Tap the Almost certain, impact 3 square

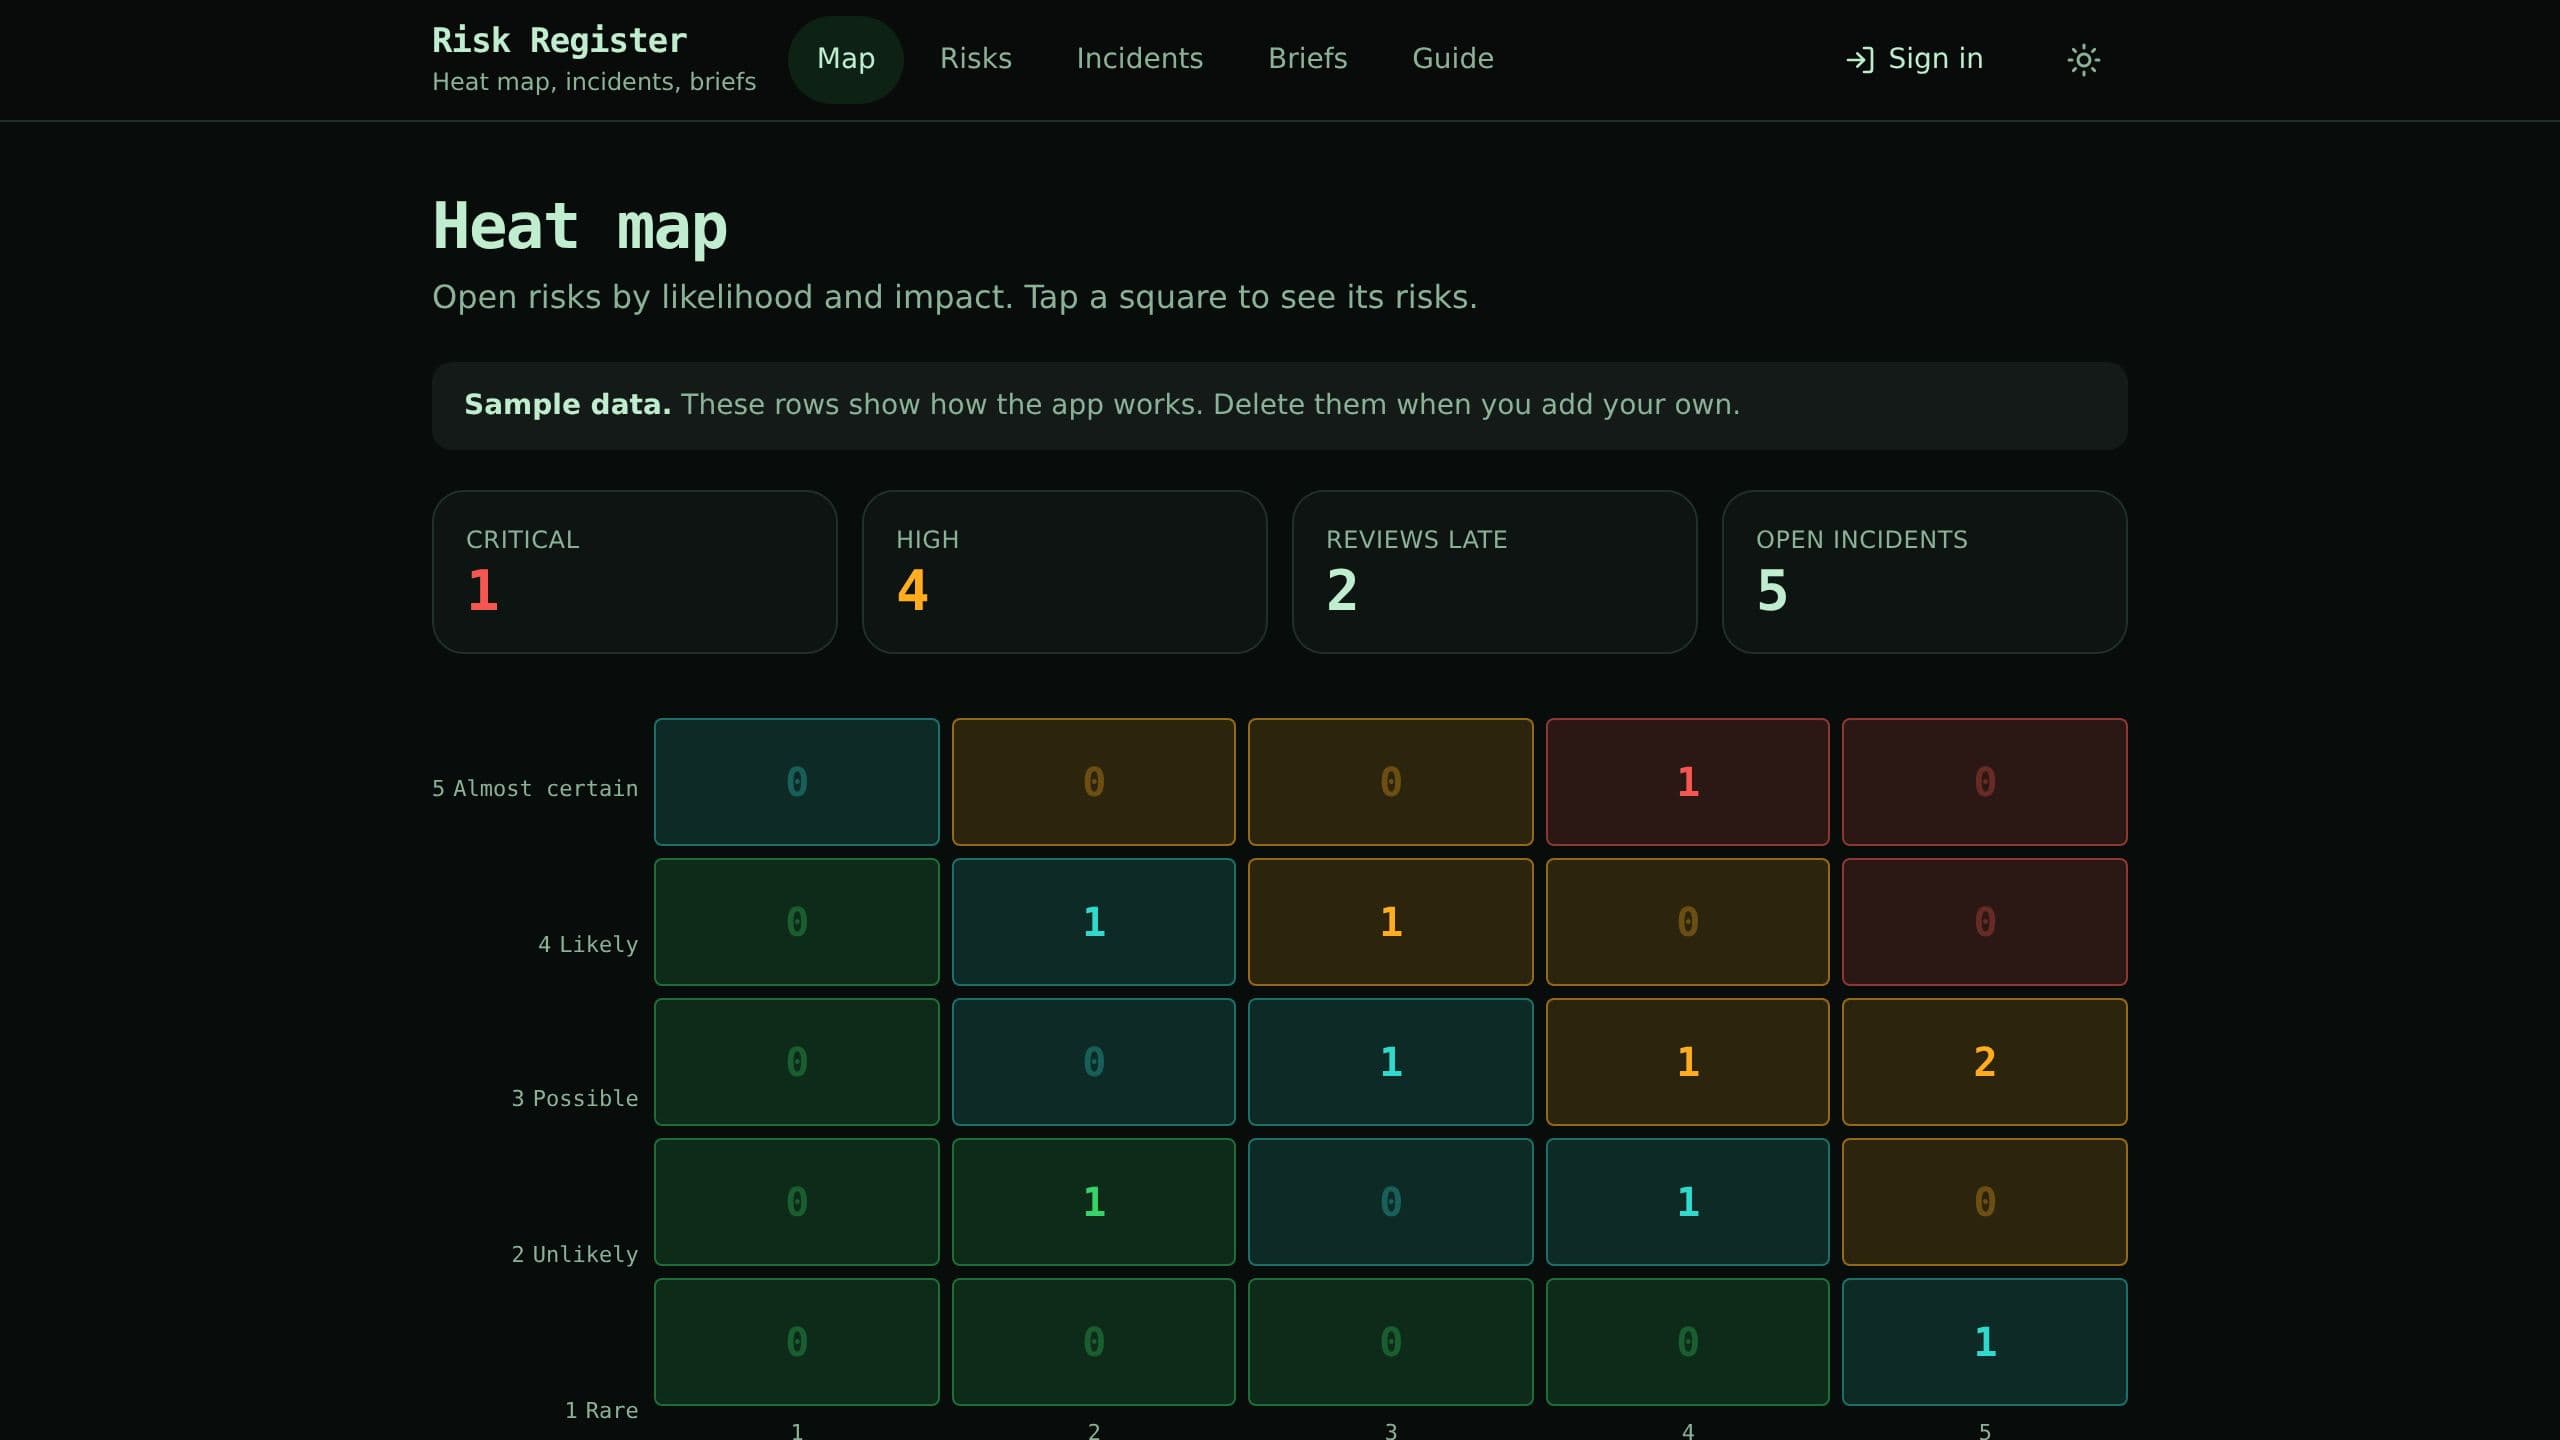click(x=1390, y=782)
